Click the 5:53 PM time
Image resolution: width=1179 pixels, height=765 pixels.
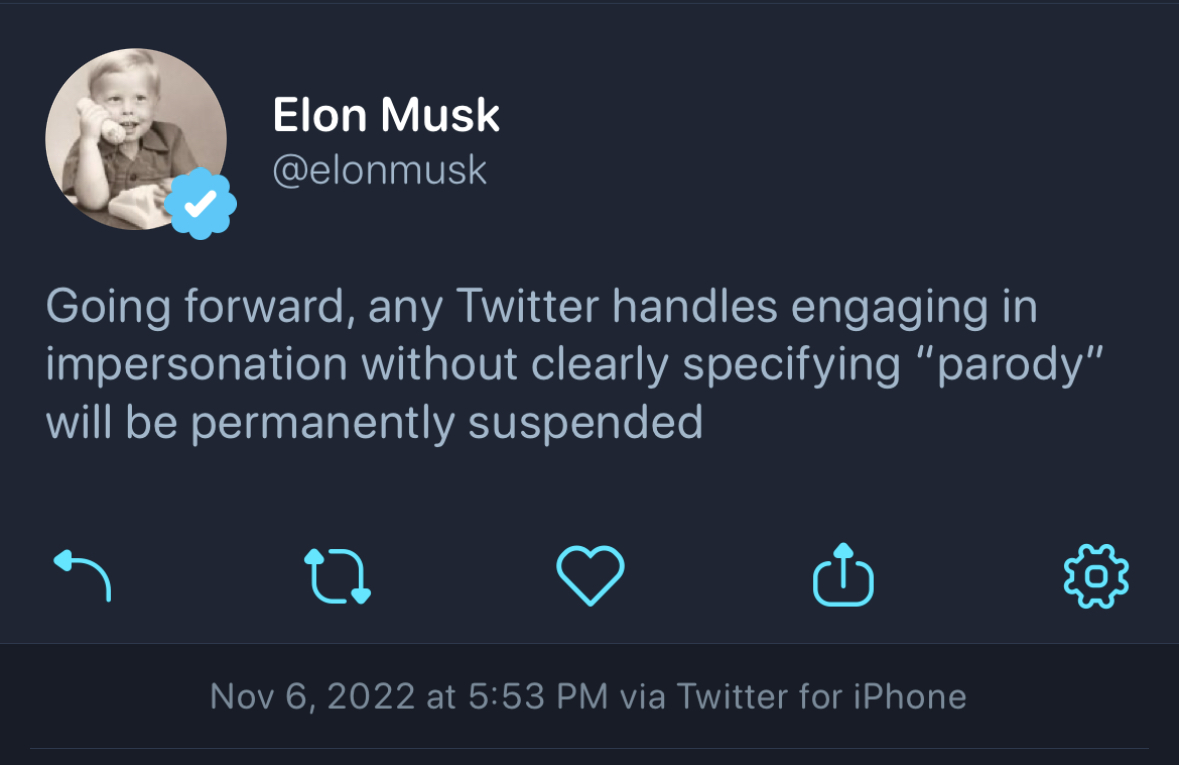(x=538, y=696)
